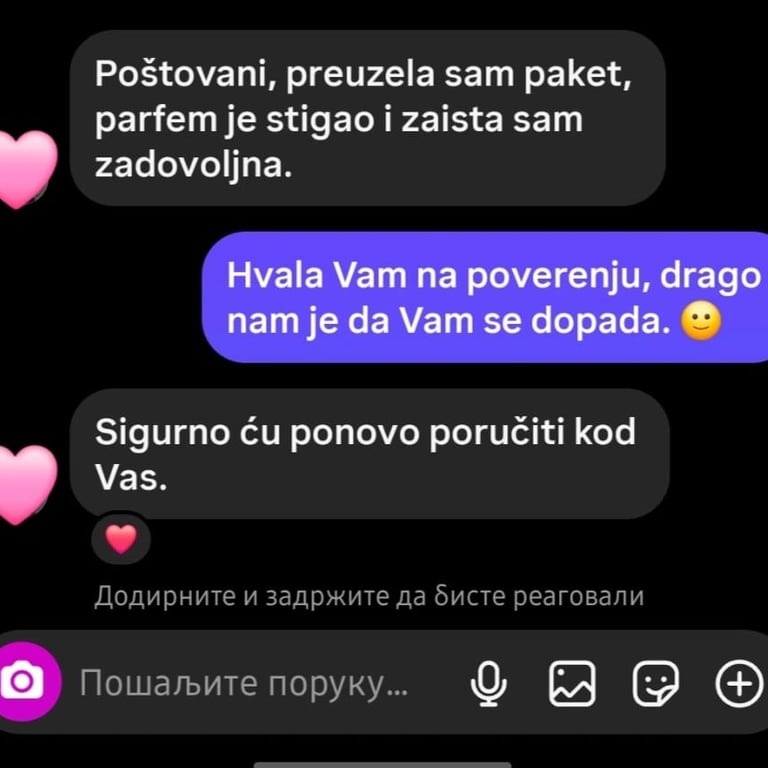Tap the word 'zadovoljna.' in the first message
Screen dimensions: 768x768
193,166
